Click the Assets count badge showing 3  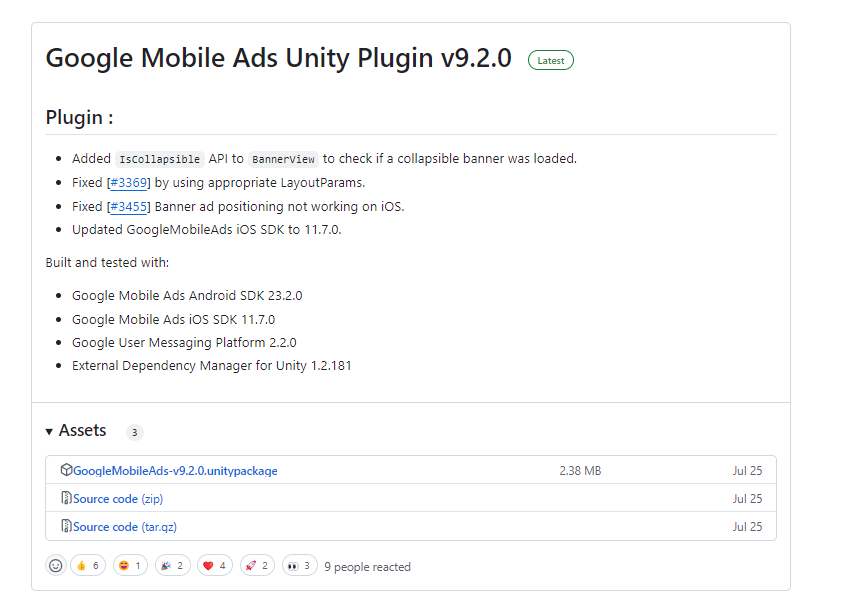pyautogui.click(x=135, y=432)
